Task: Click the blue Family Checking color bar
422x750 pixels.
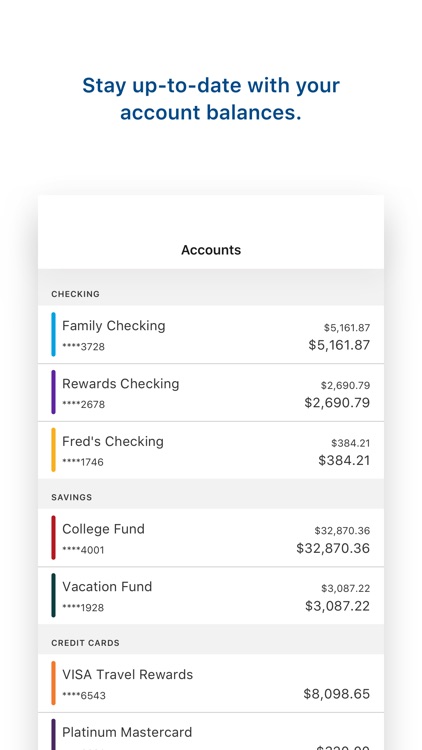Action: [x=54, y=334]
